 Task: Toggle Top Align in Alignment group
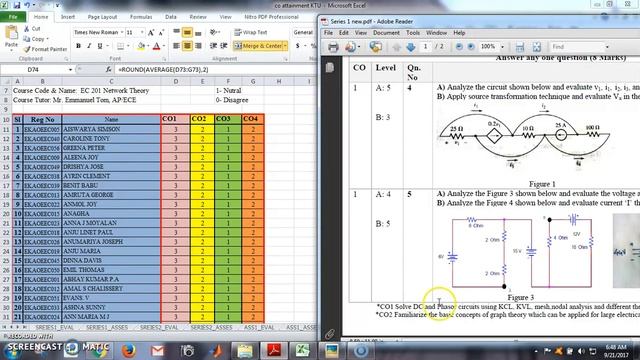[176, 32]
